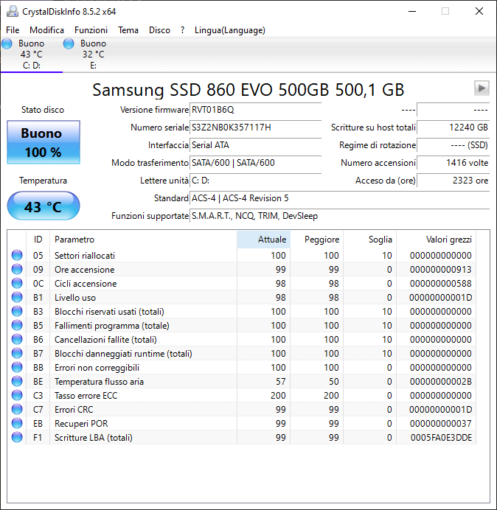
Task: Select the Tasso errore ECC parameter text
Action: click(x=86, y=396)
